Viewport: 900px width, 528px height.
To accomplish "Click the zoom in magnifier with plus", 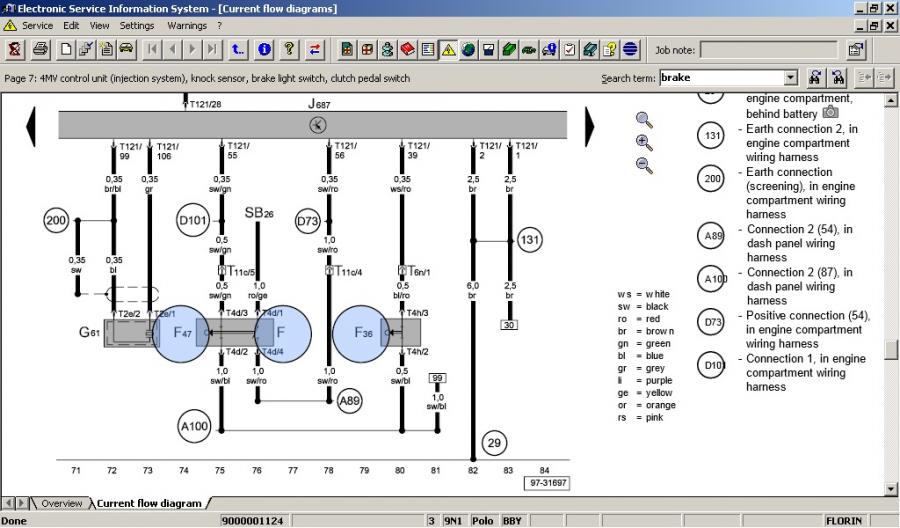I will pos(644,143).
